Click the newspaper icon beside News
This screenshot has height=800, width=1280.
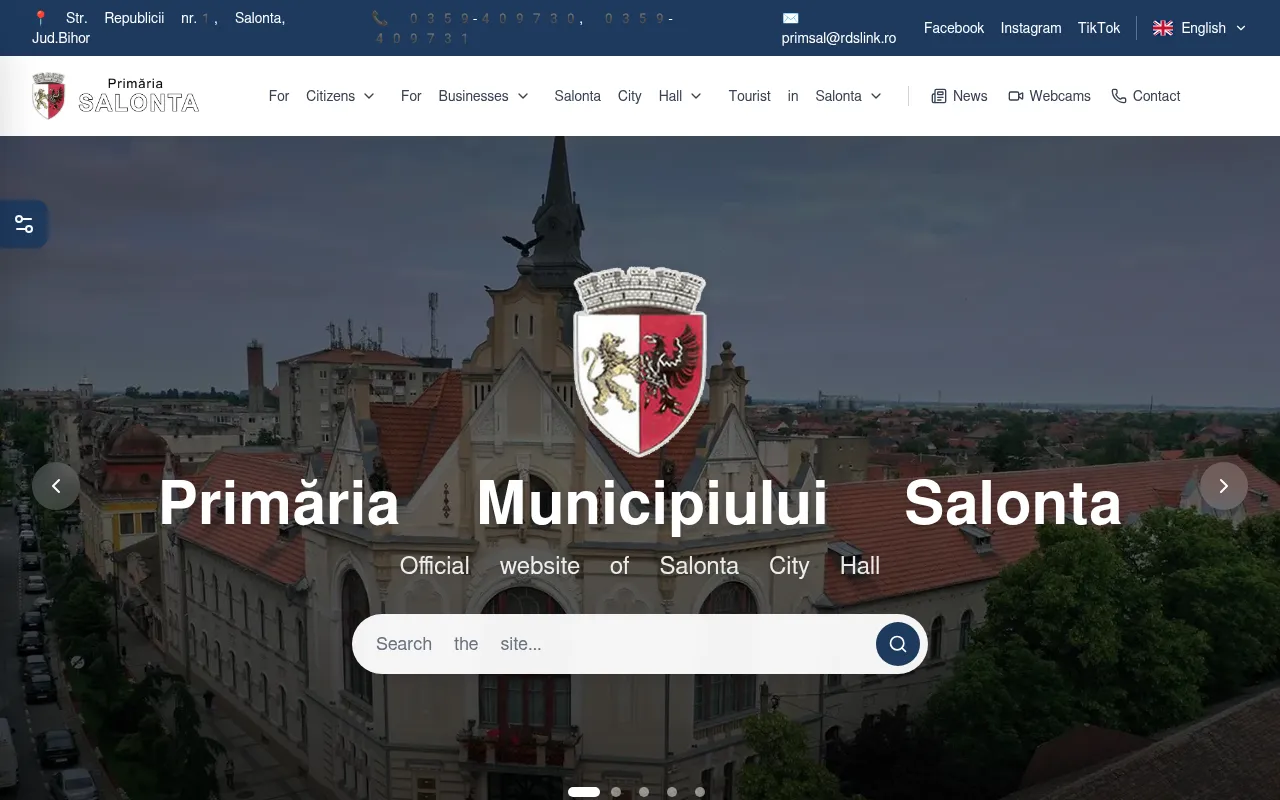[939, 96]
